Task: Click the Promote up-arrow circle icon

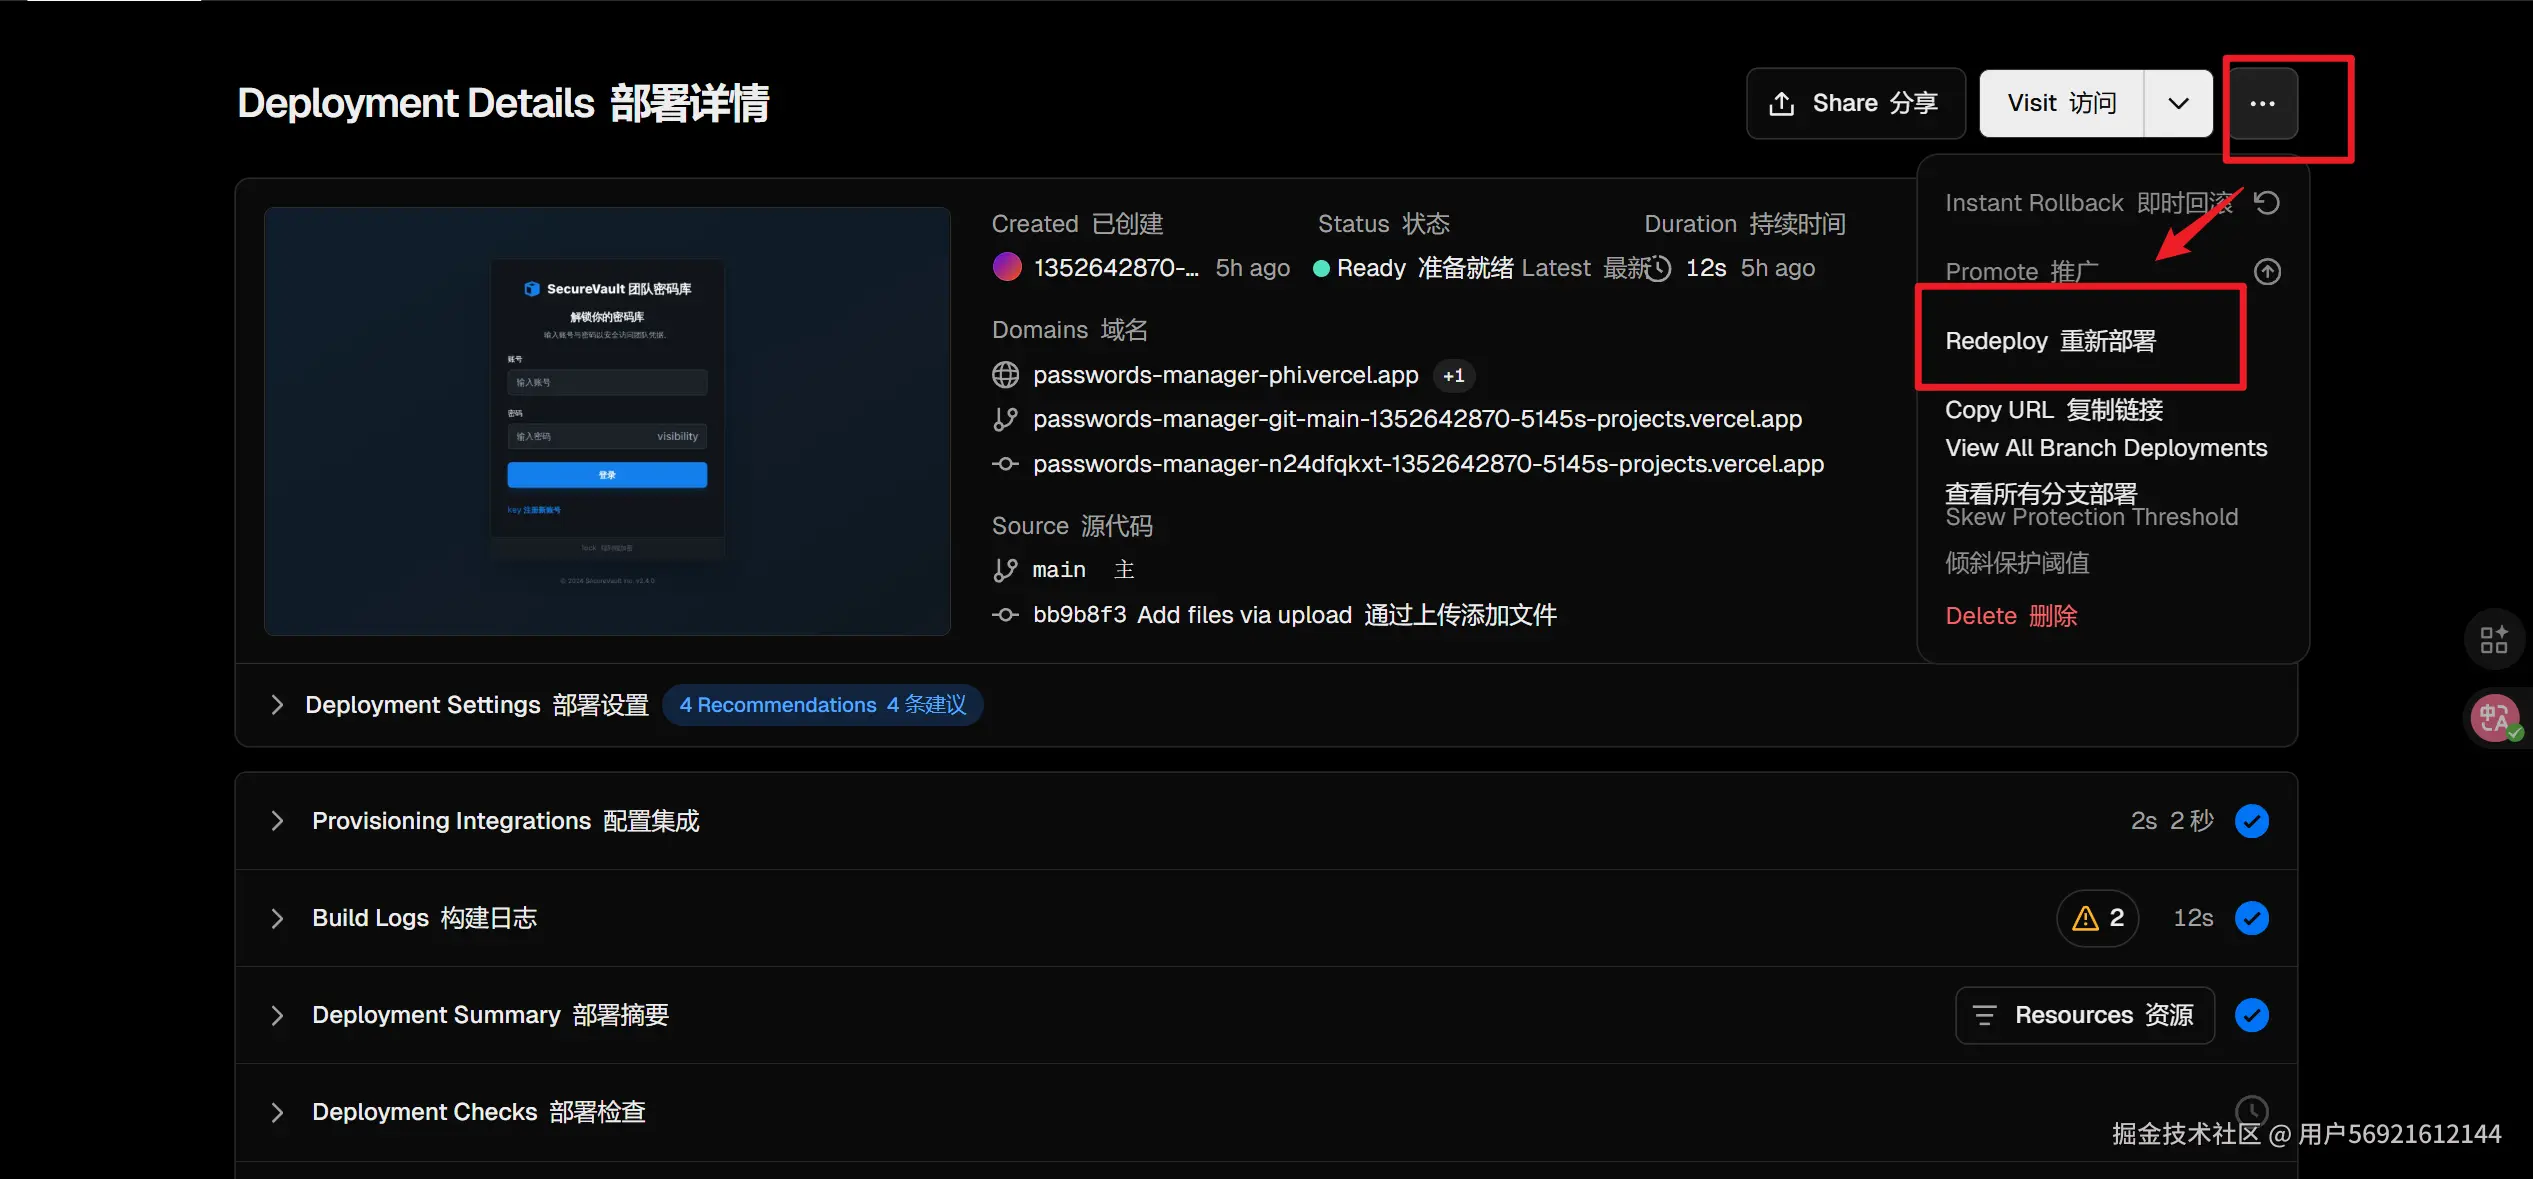Action: coord(2266,271)
